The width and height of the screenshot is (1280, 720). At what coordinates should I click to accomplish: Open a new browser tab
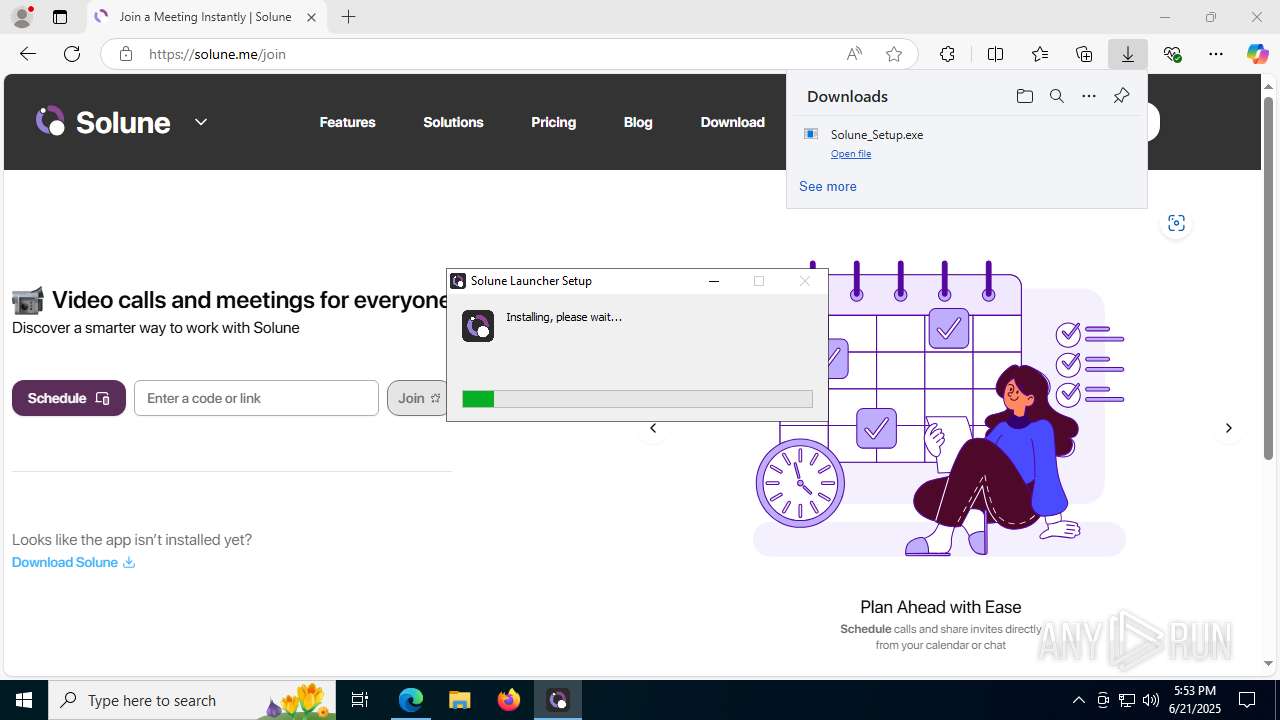pyautogui.click(x=348, y=17)
